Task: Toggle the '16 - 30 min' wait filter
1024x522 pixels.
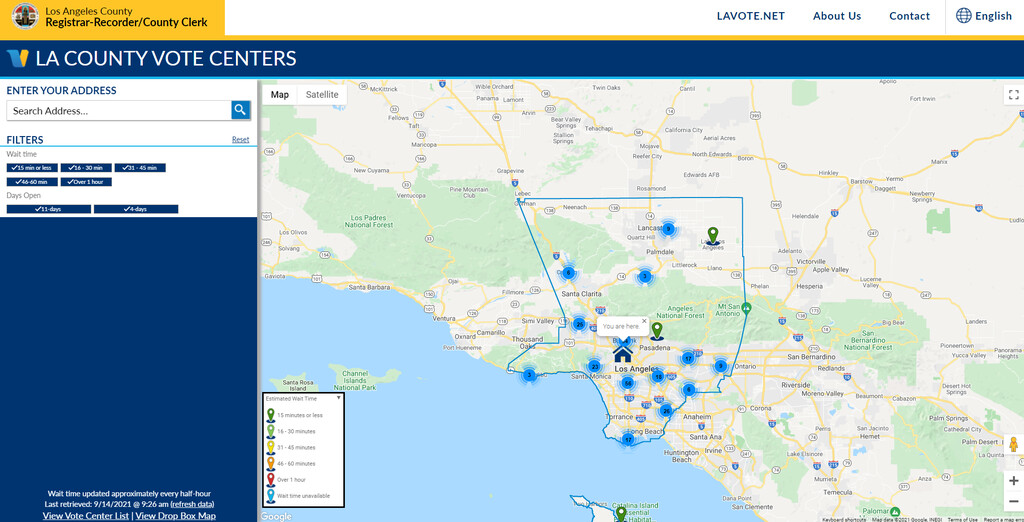Action: 86,168
